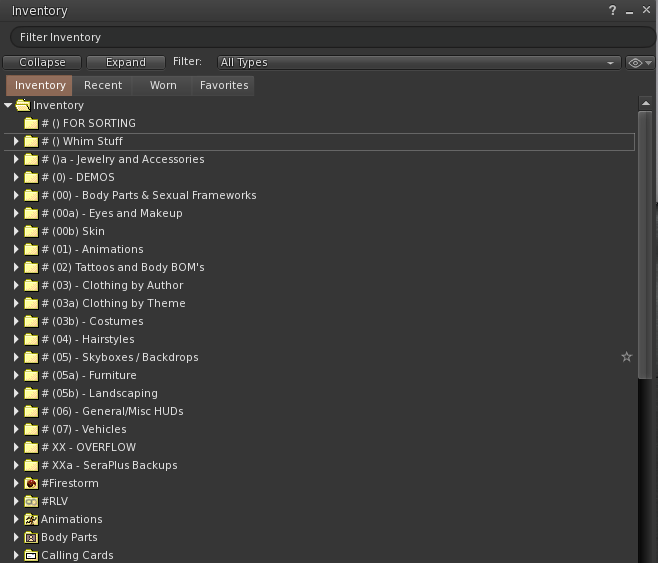Click the Body Parts system folder icon
The height and width of the screenshot is (563, 658).
point(31,537)
